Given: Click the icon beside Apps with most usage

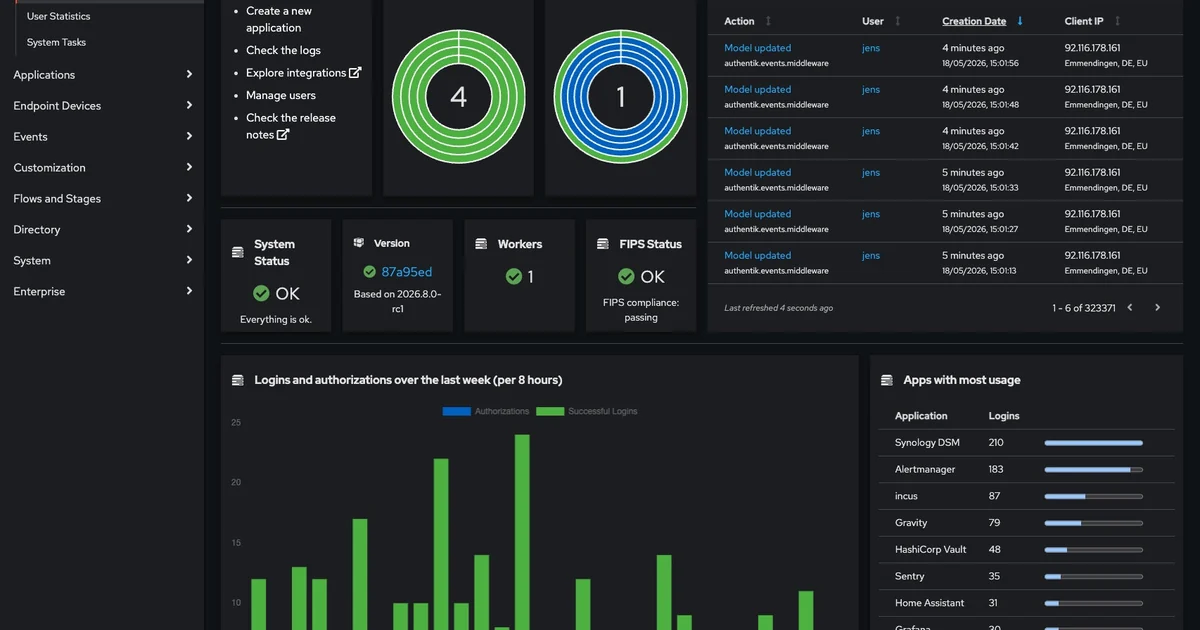Looking at the screenshot, I should pos(887,380).
